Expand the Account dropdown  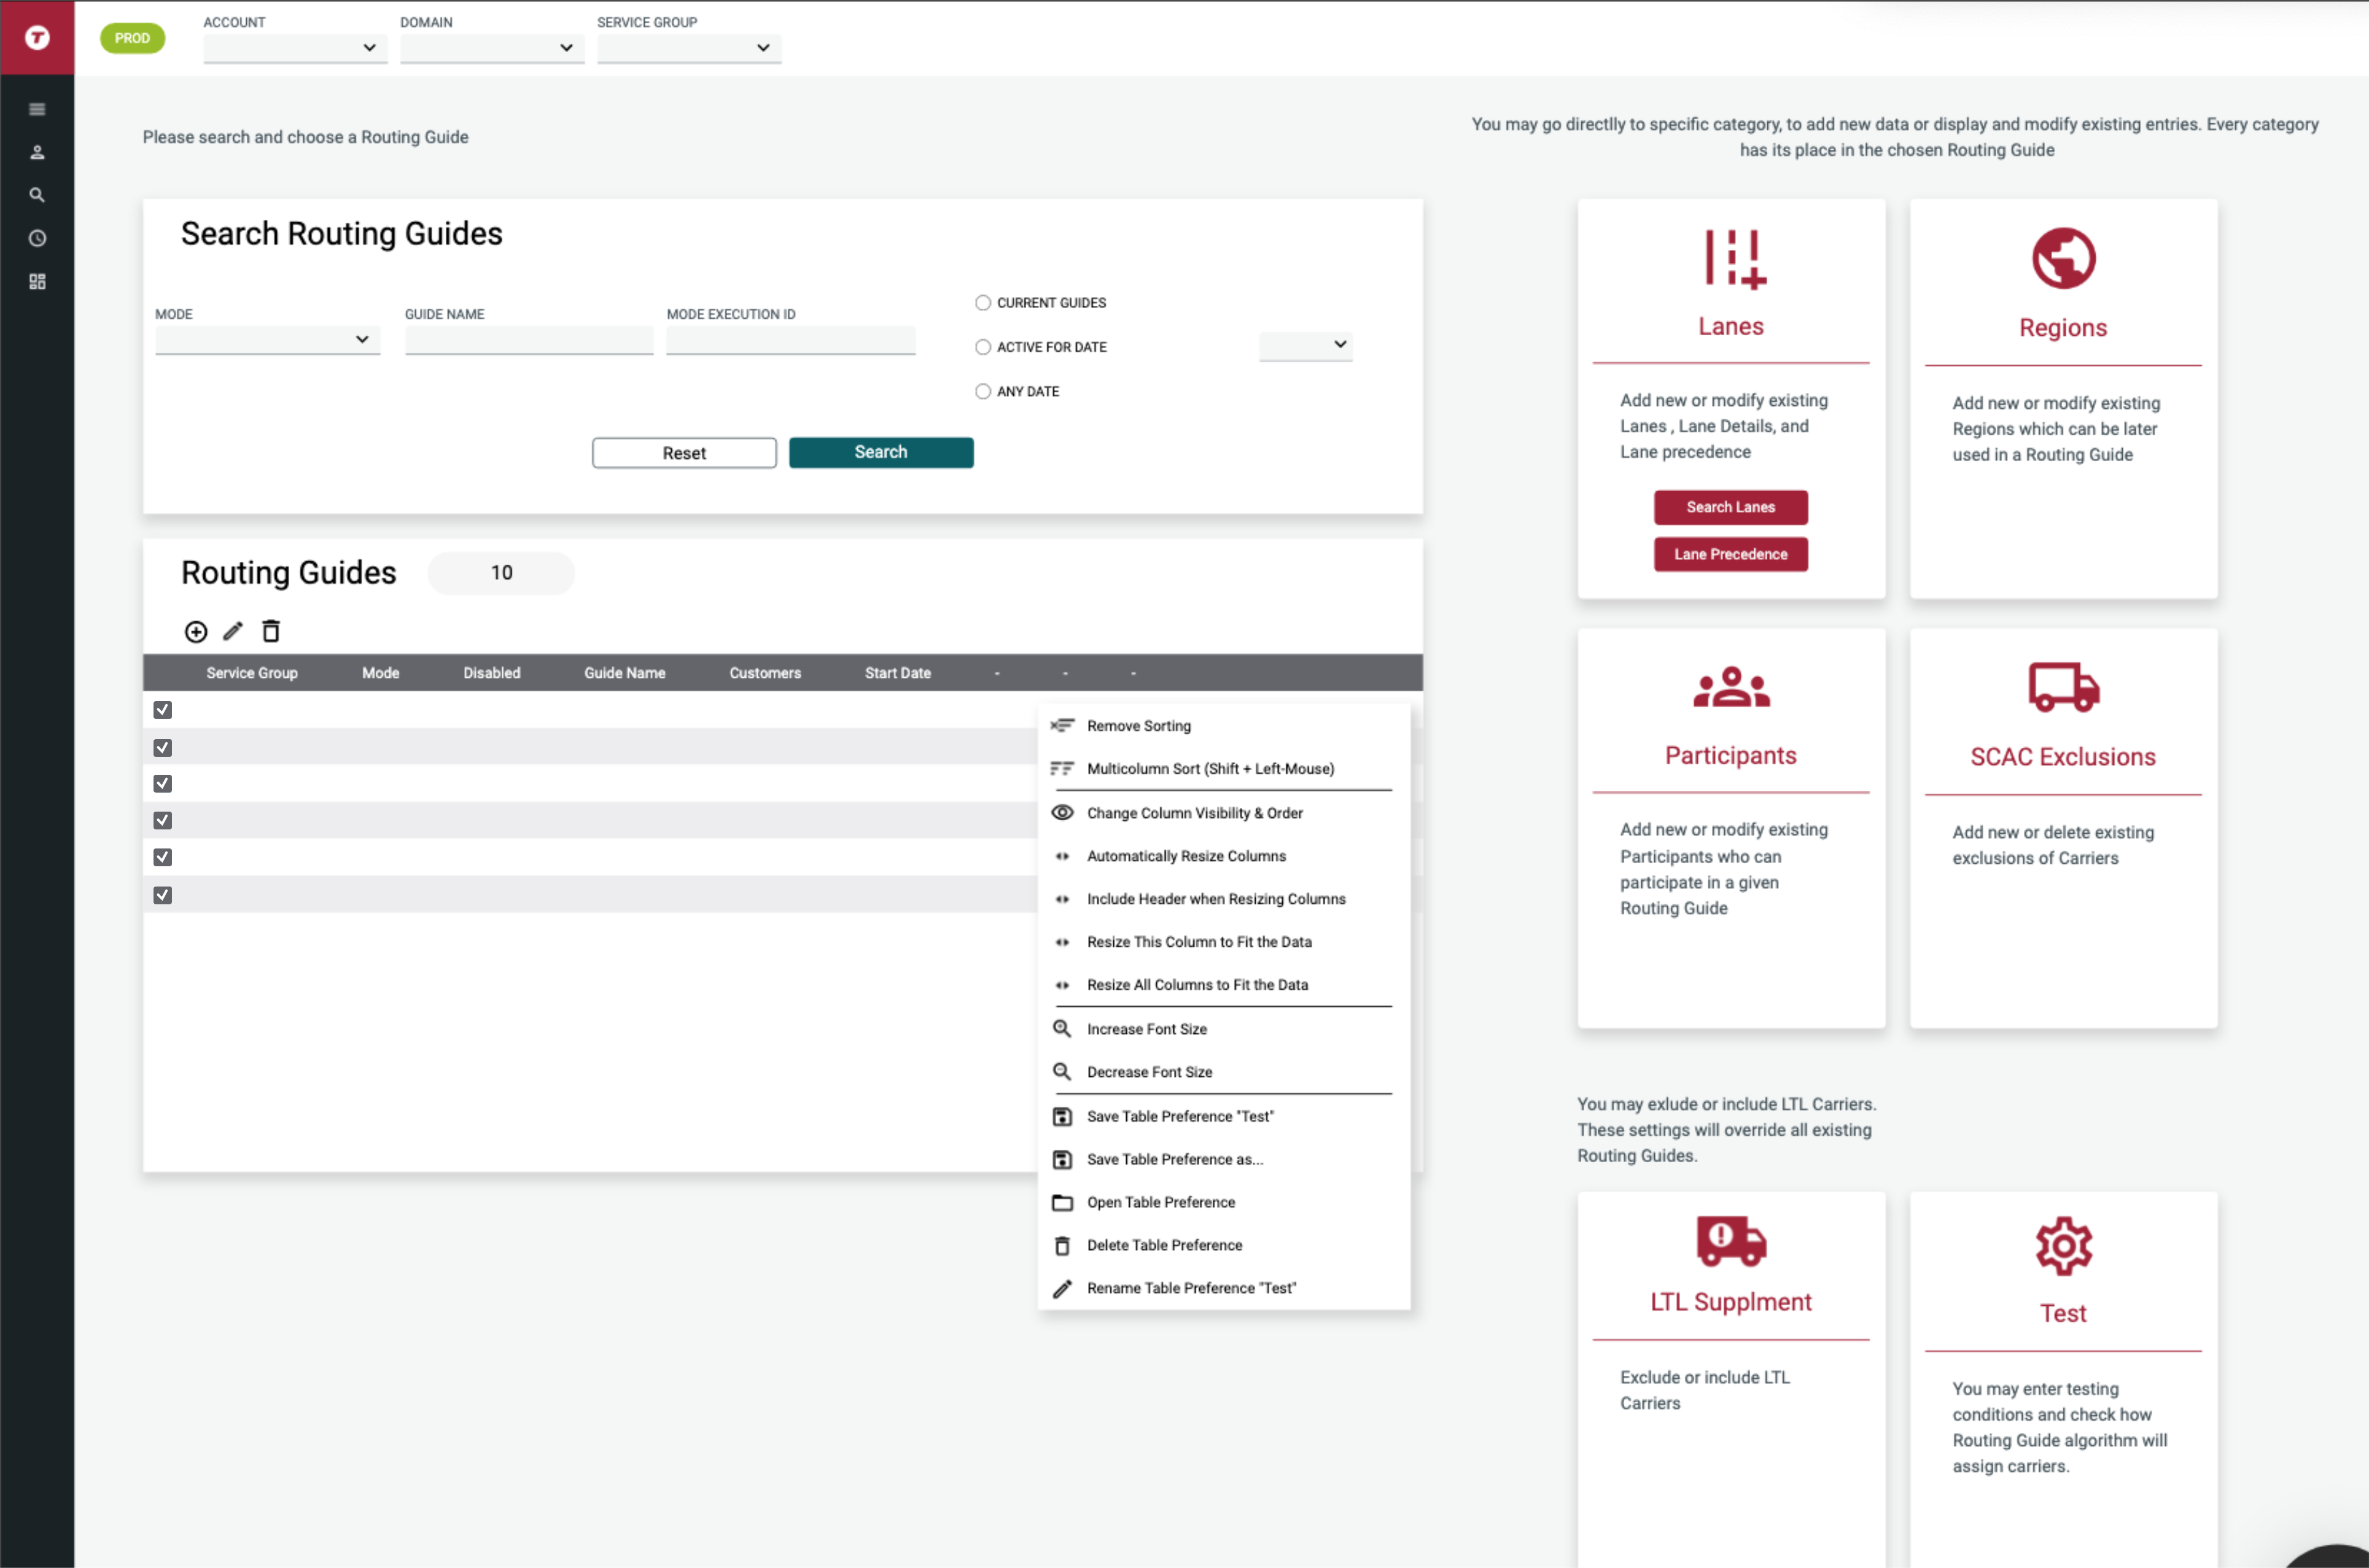[x=295, y=48]
